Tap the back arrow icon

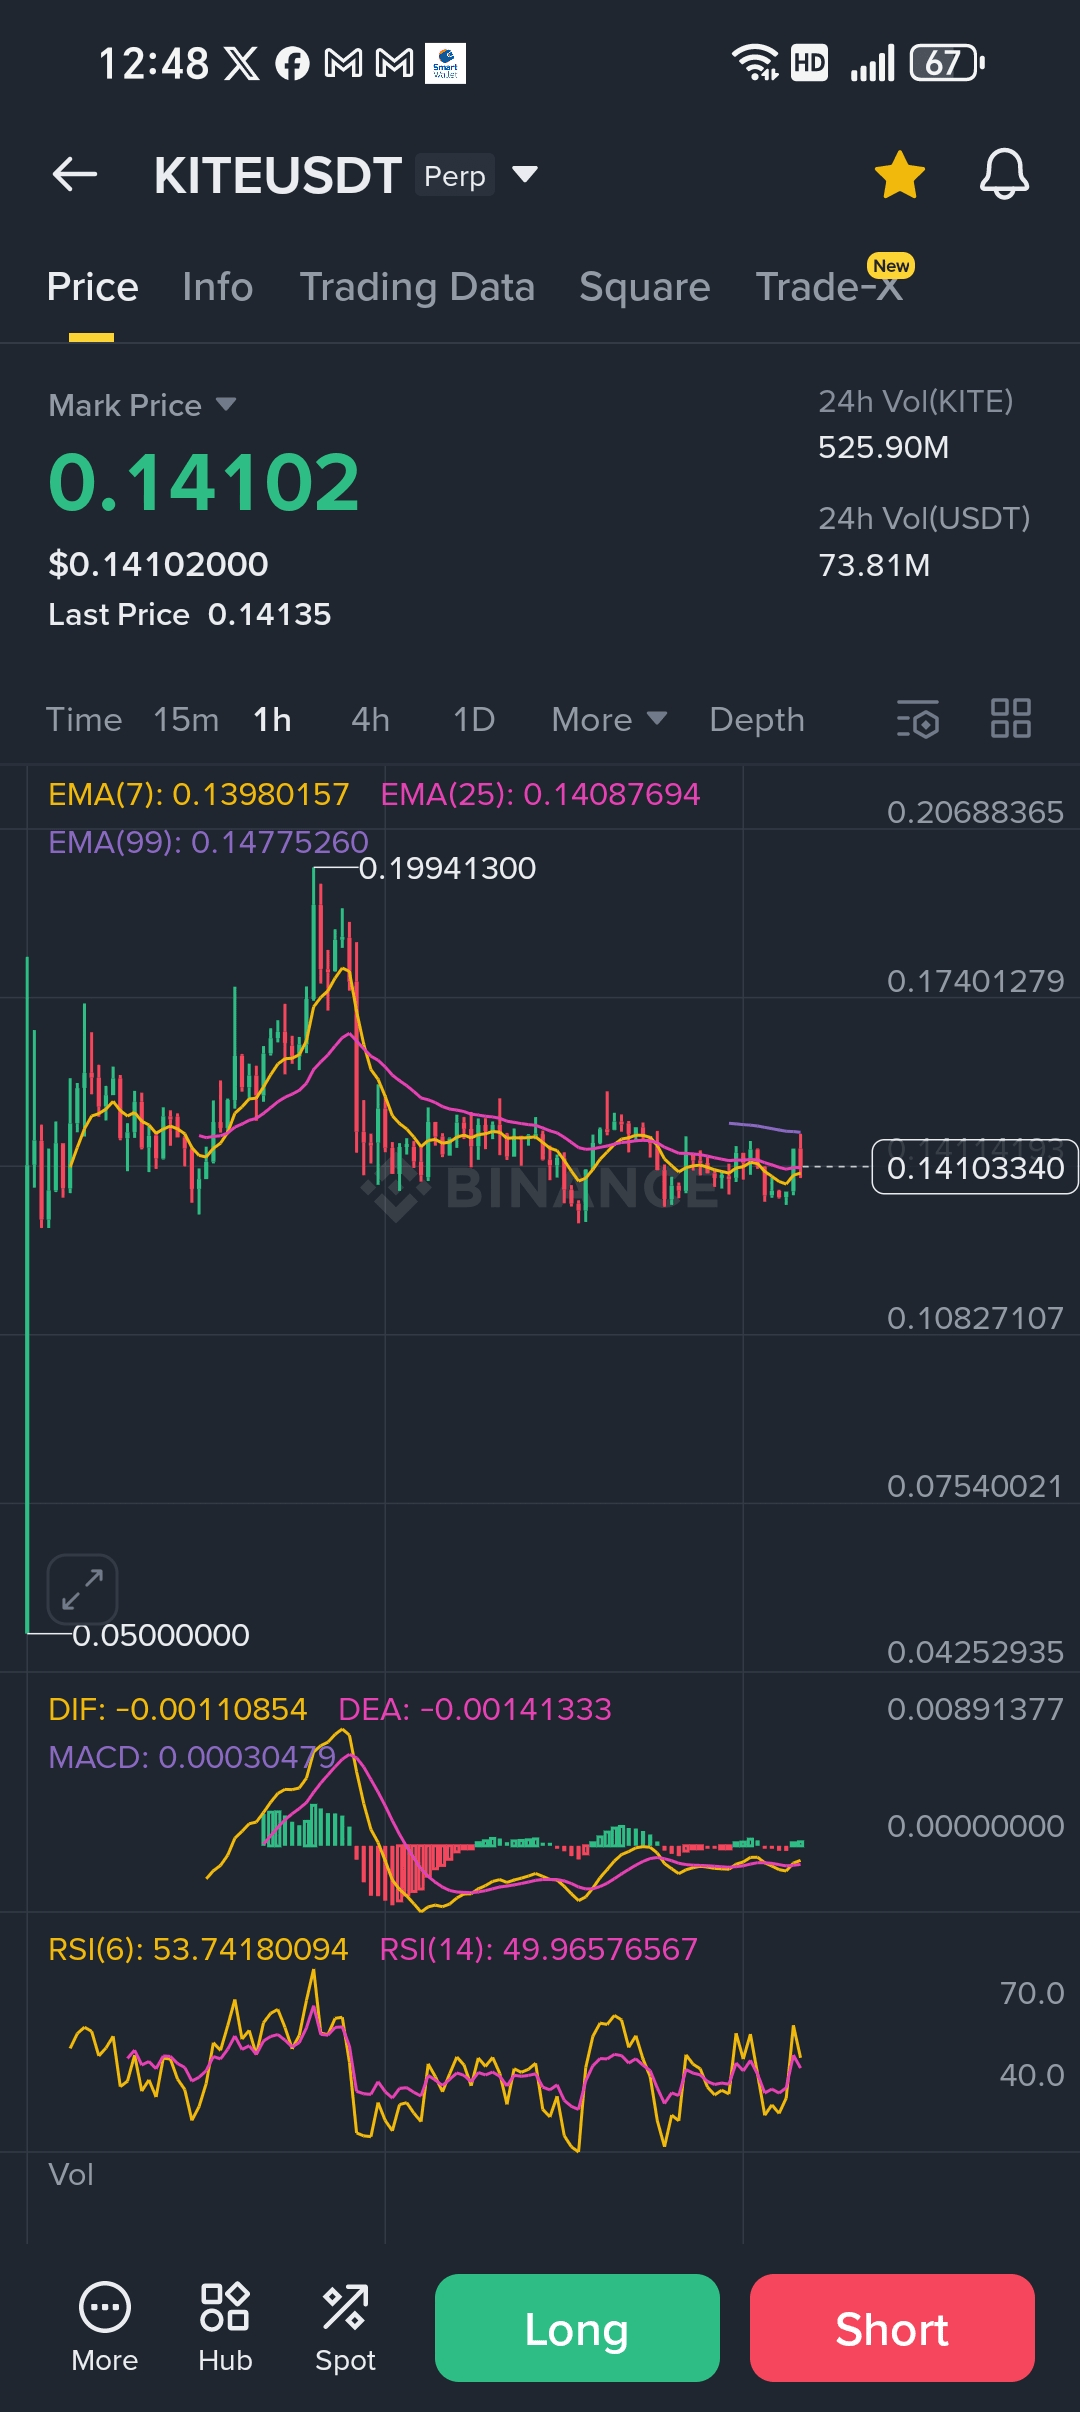coord(75,175)
